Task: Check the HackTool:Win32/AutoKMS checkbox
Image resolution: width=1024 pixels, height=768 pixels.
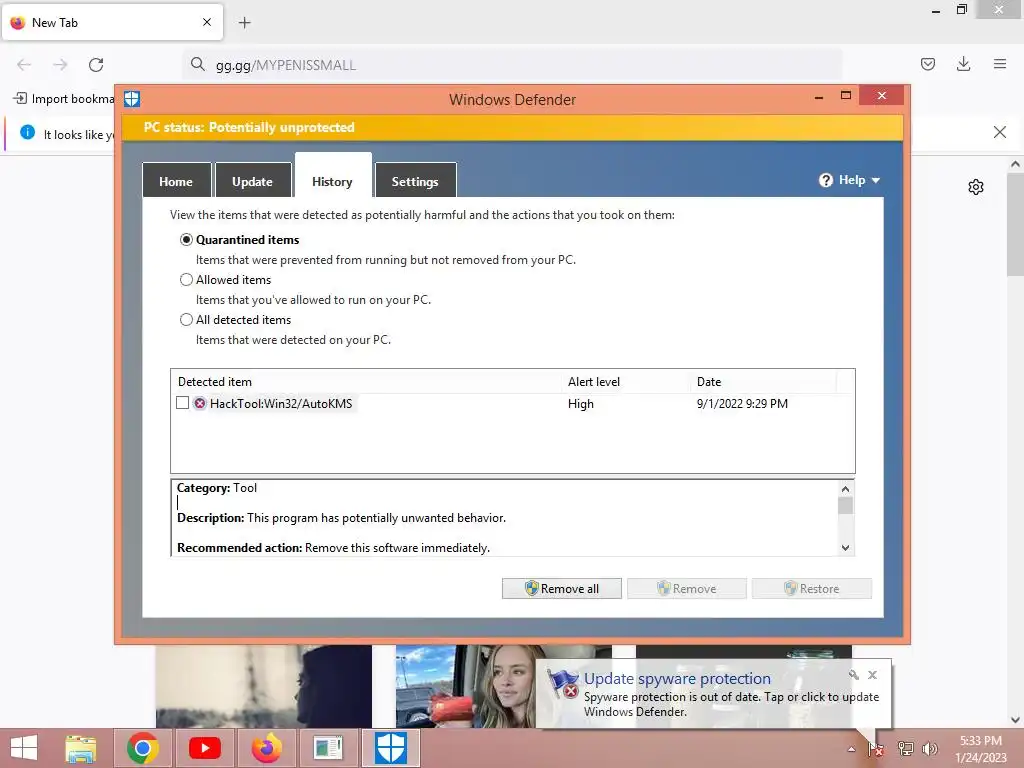Action: tap(183, 403)
